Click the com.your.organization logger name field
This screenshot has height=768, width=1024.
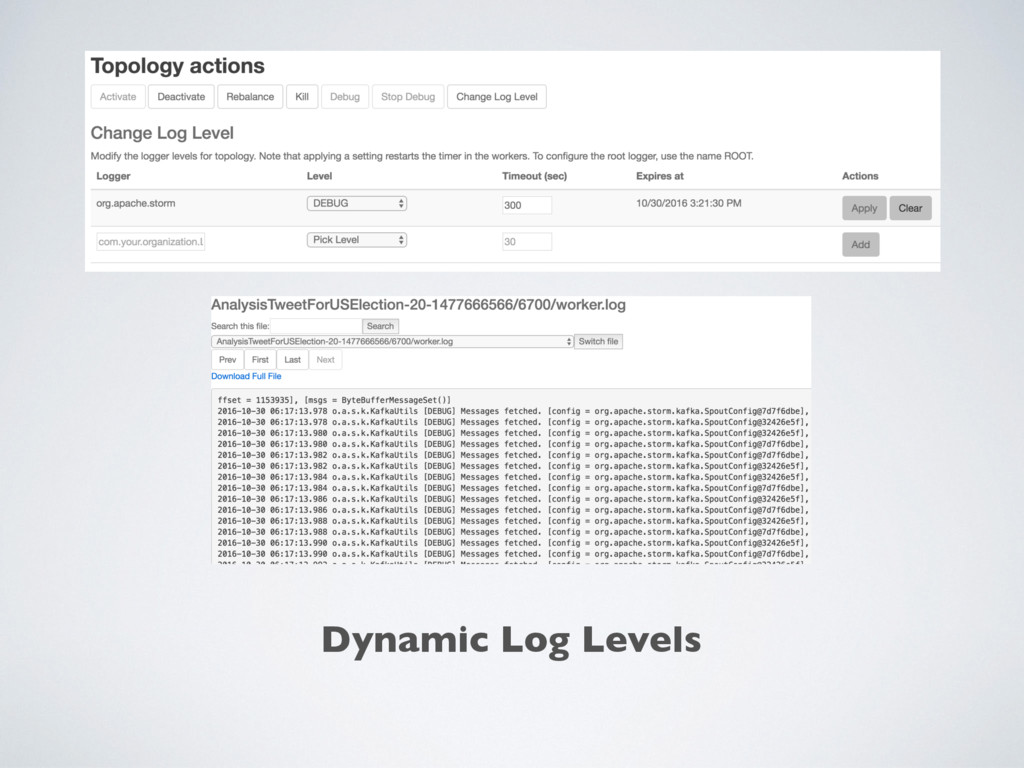(x=150, y=241)
